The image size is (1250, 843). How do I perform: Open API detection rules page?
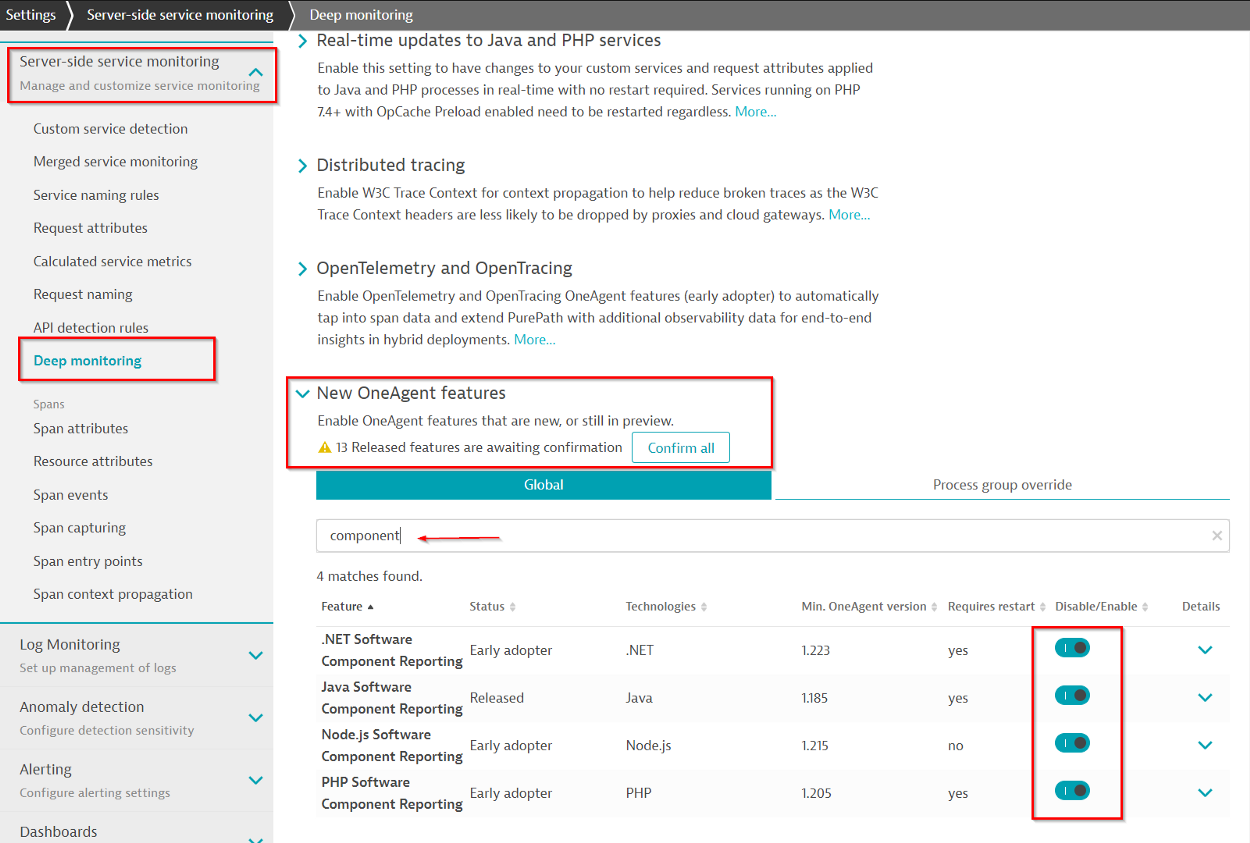click(91, 328)
